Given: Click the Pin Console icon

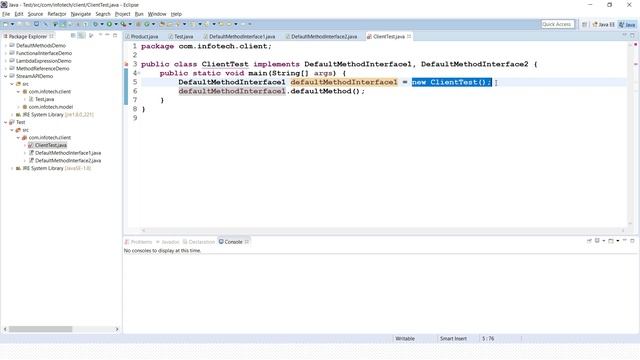Looking at the screenshot, I should [589, 241].
